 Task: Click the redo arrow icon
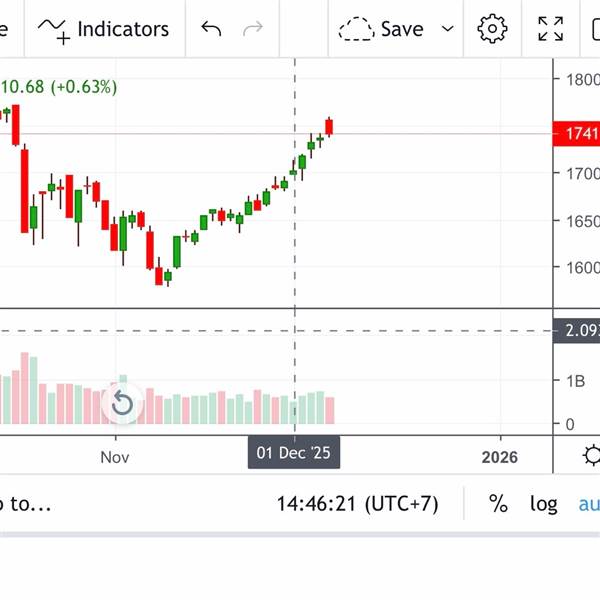[x=253, y=29]
